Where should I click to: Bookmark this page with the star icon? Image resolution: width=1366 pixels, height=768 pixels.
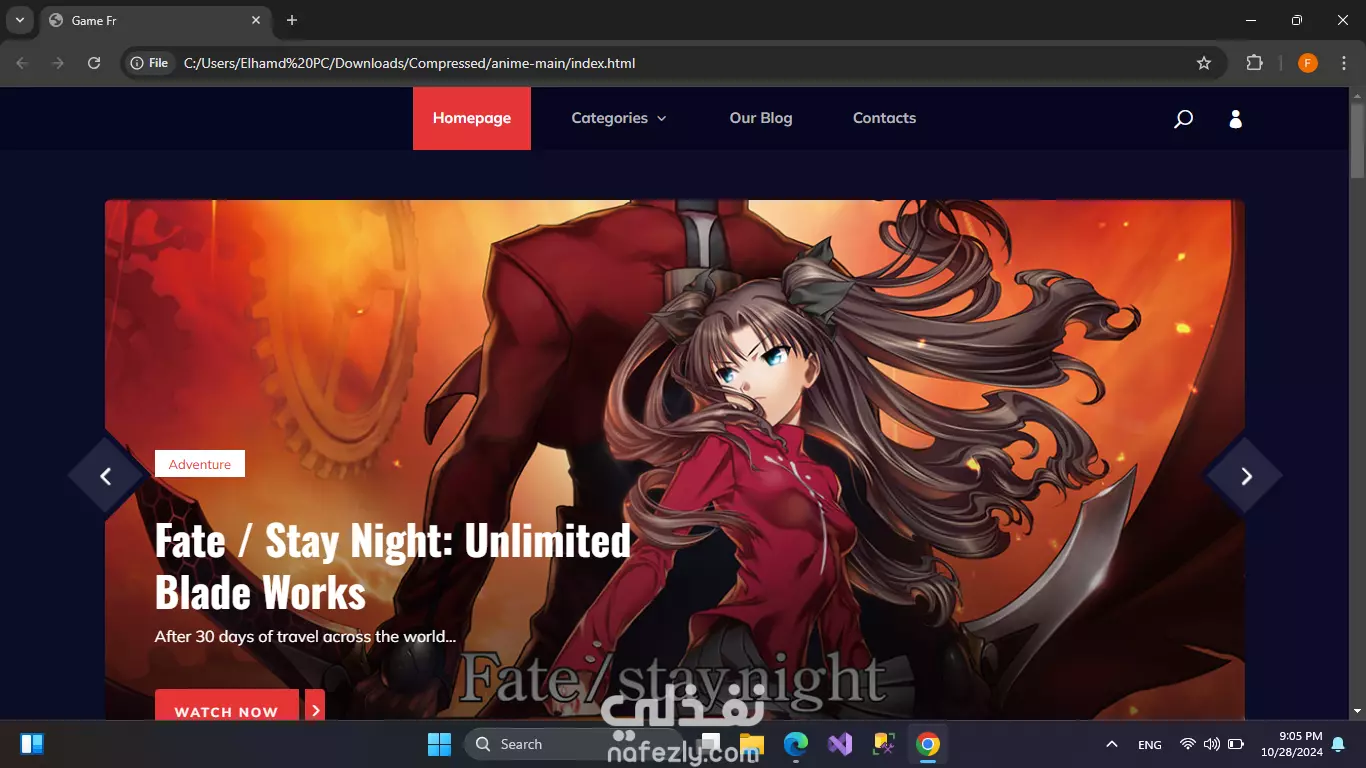coord(1204,63)
